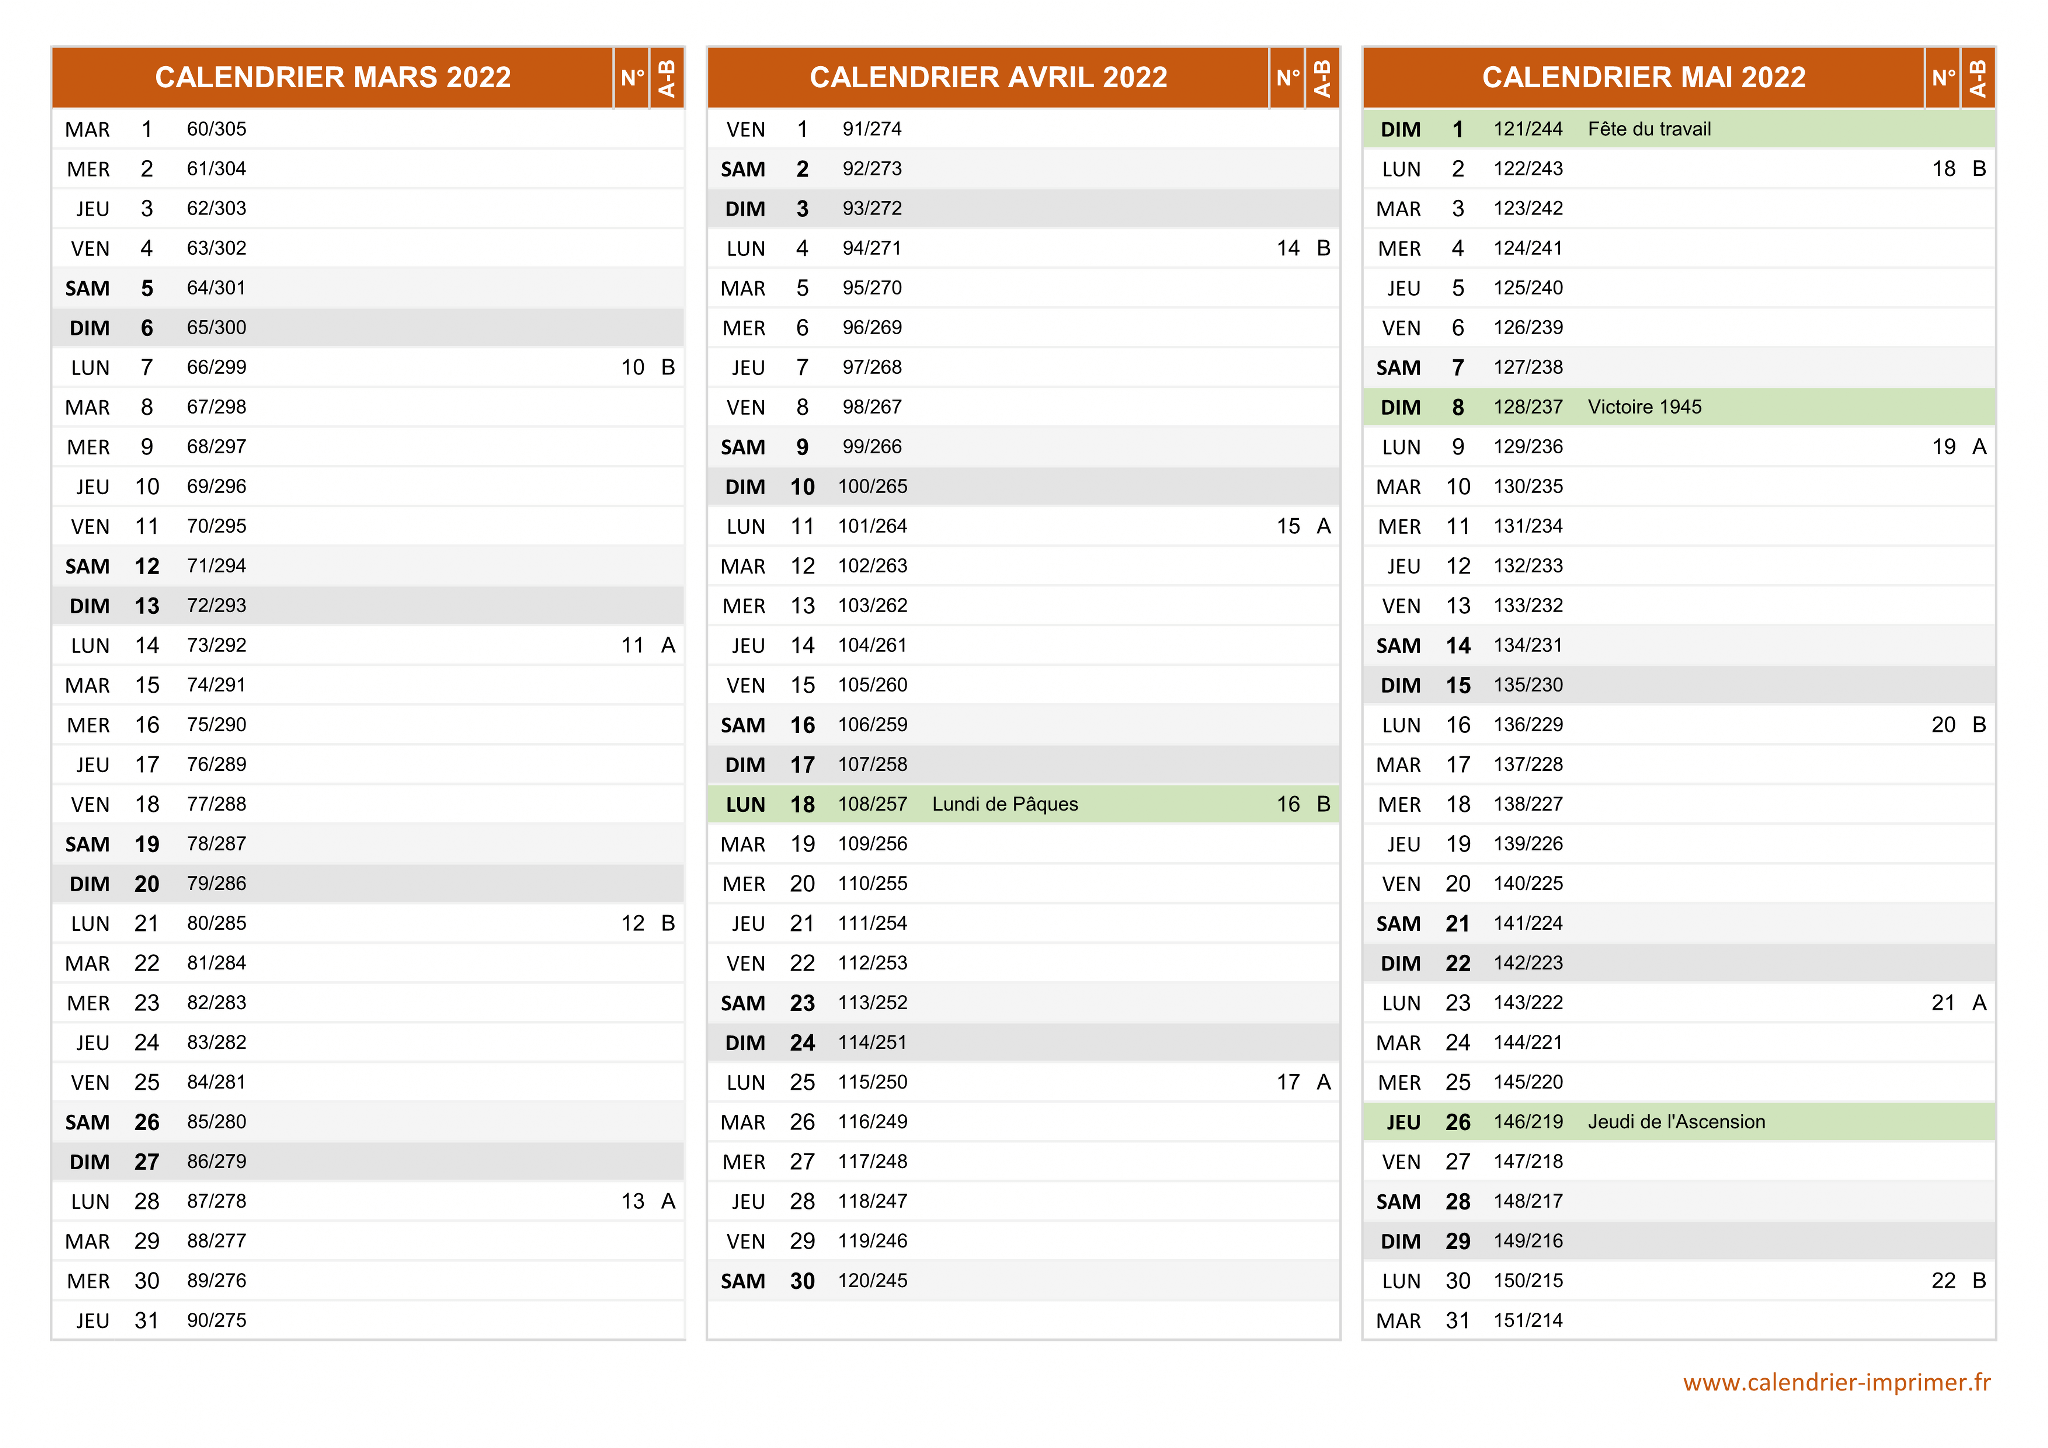2048x1448 pixels.
Task: Click the day count 119/246
Action: tap(872, 1241)
